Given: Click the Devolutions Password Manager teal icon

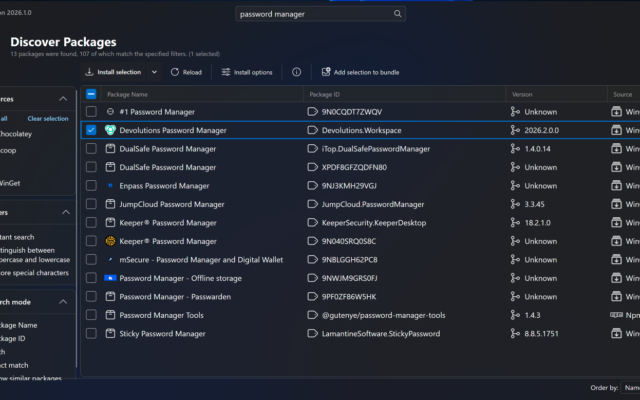Looking at the screenshot, I should (x=110, y=130).
